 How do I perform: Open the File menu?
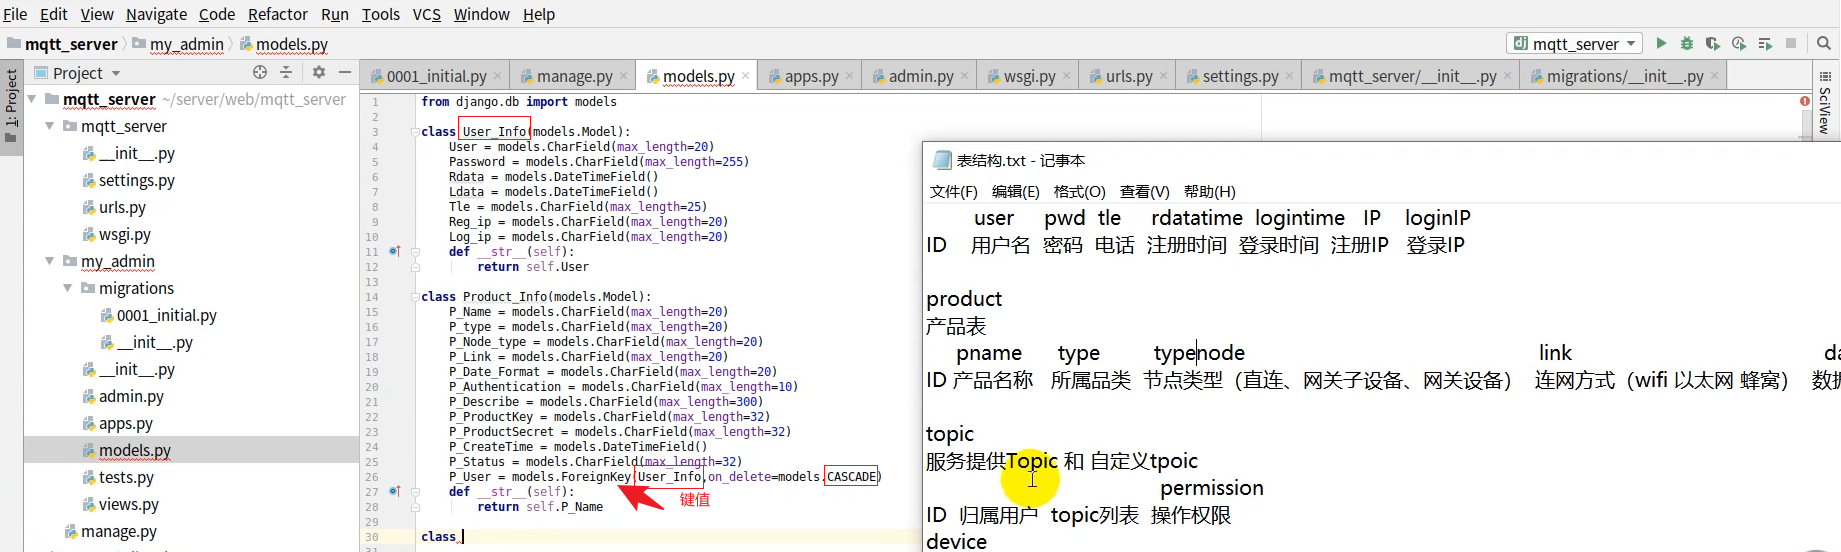(15, 14)
